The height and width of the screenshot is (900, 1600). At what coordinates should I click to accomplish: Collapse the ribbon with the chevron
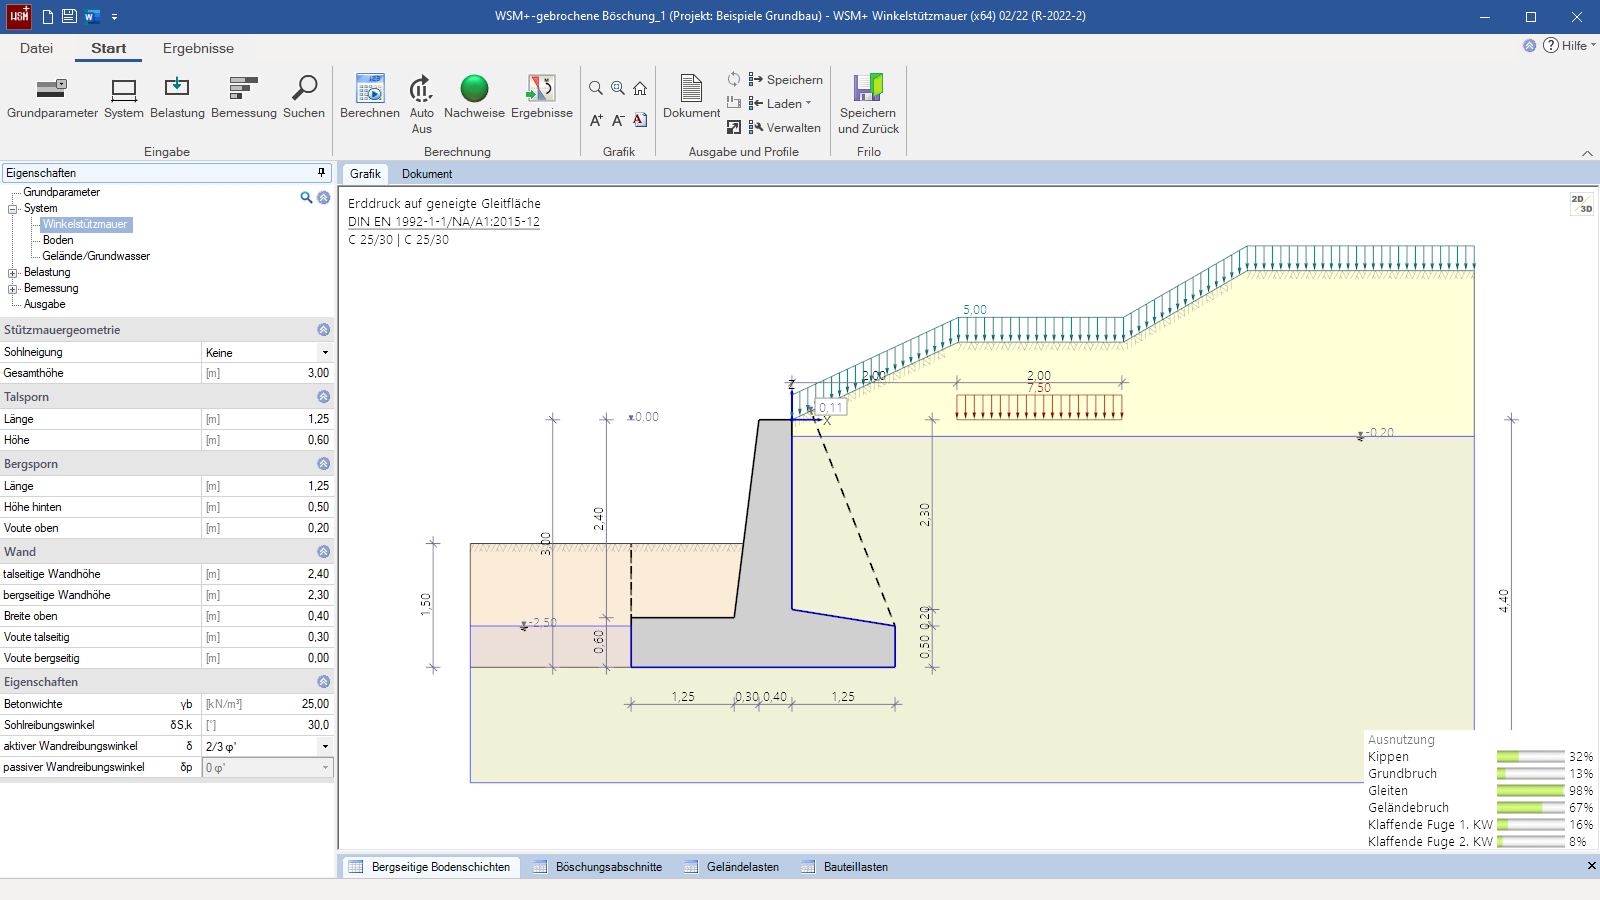tap(1587, 153)
